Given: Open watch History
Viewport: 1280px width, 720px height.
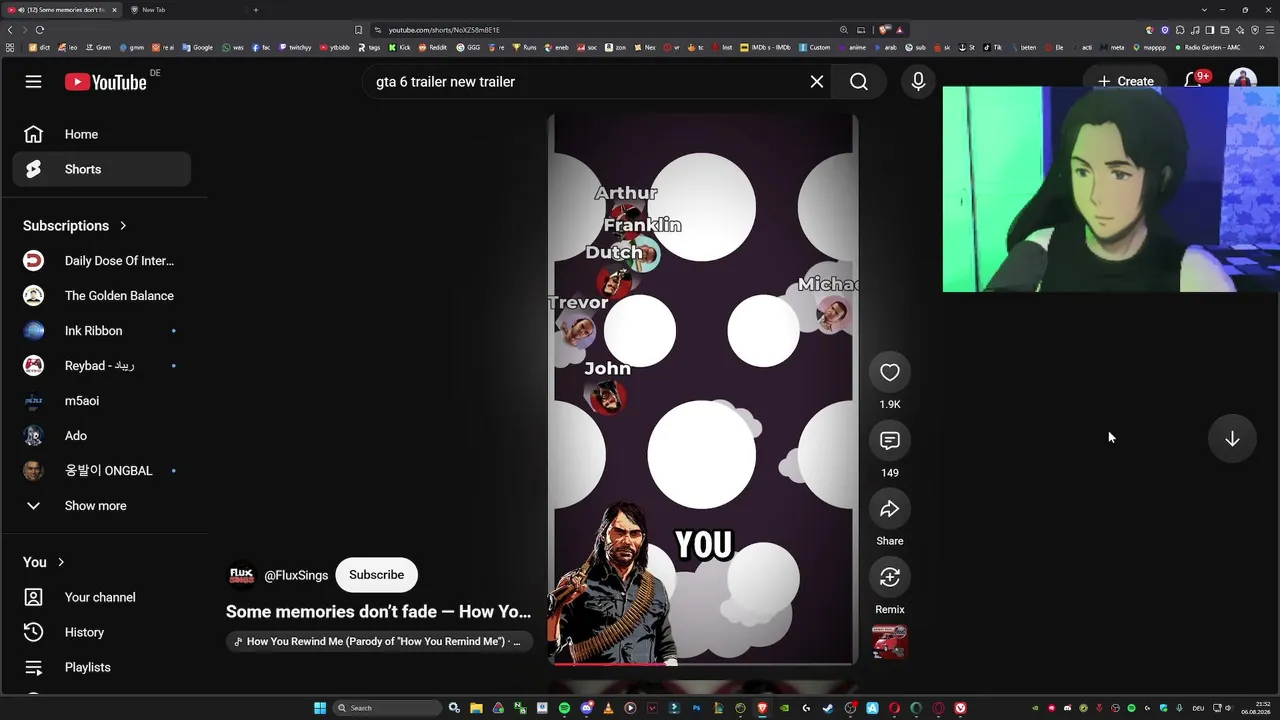Looking at the screenshot, I should click(x=101, y=632).
